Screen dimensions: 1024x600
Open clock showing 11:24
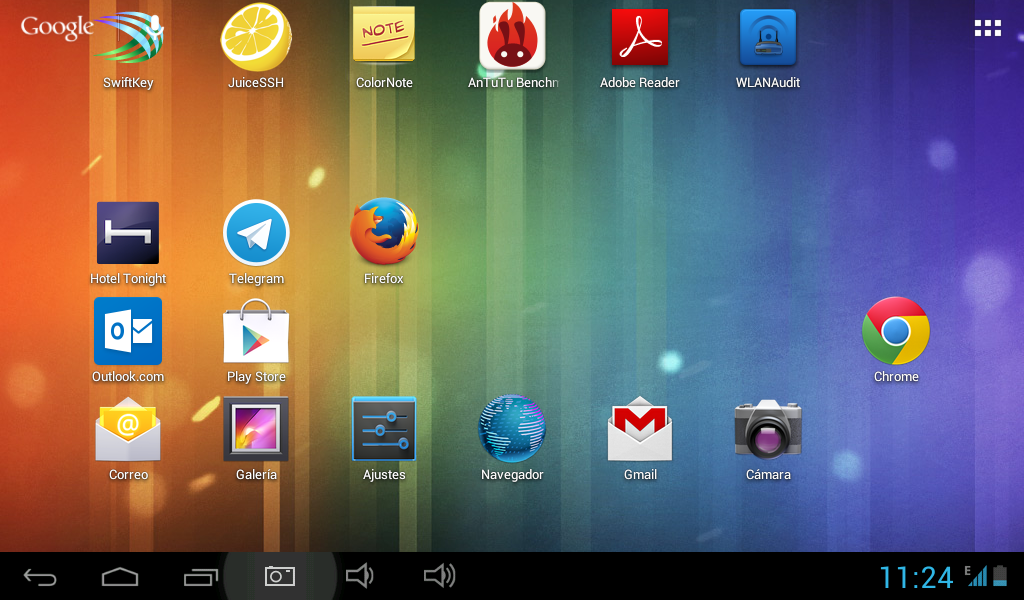(x=916, y=577)
